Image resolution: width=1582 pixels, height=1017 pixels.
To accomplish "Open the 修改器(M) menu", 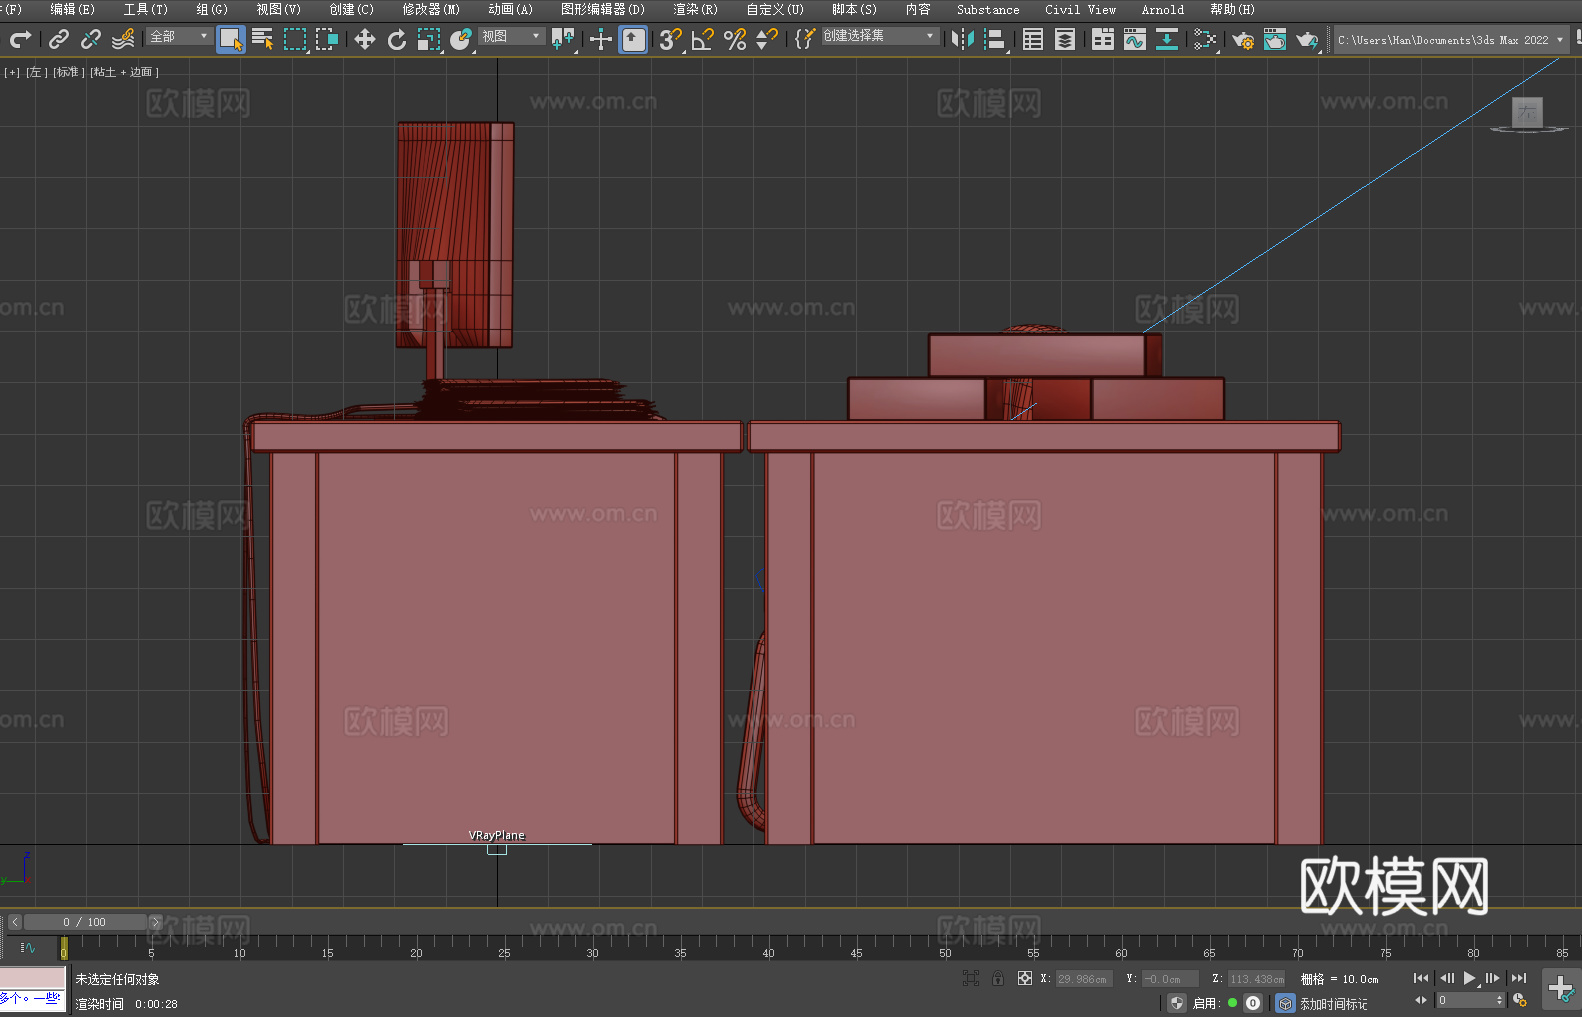I will pos(431,9).
